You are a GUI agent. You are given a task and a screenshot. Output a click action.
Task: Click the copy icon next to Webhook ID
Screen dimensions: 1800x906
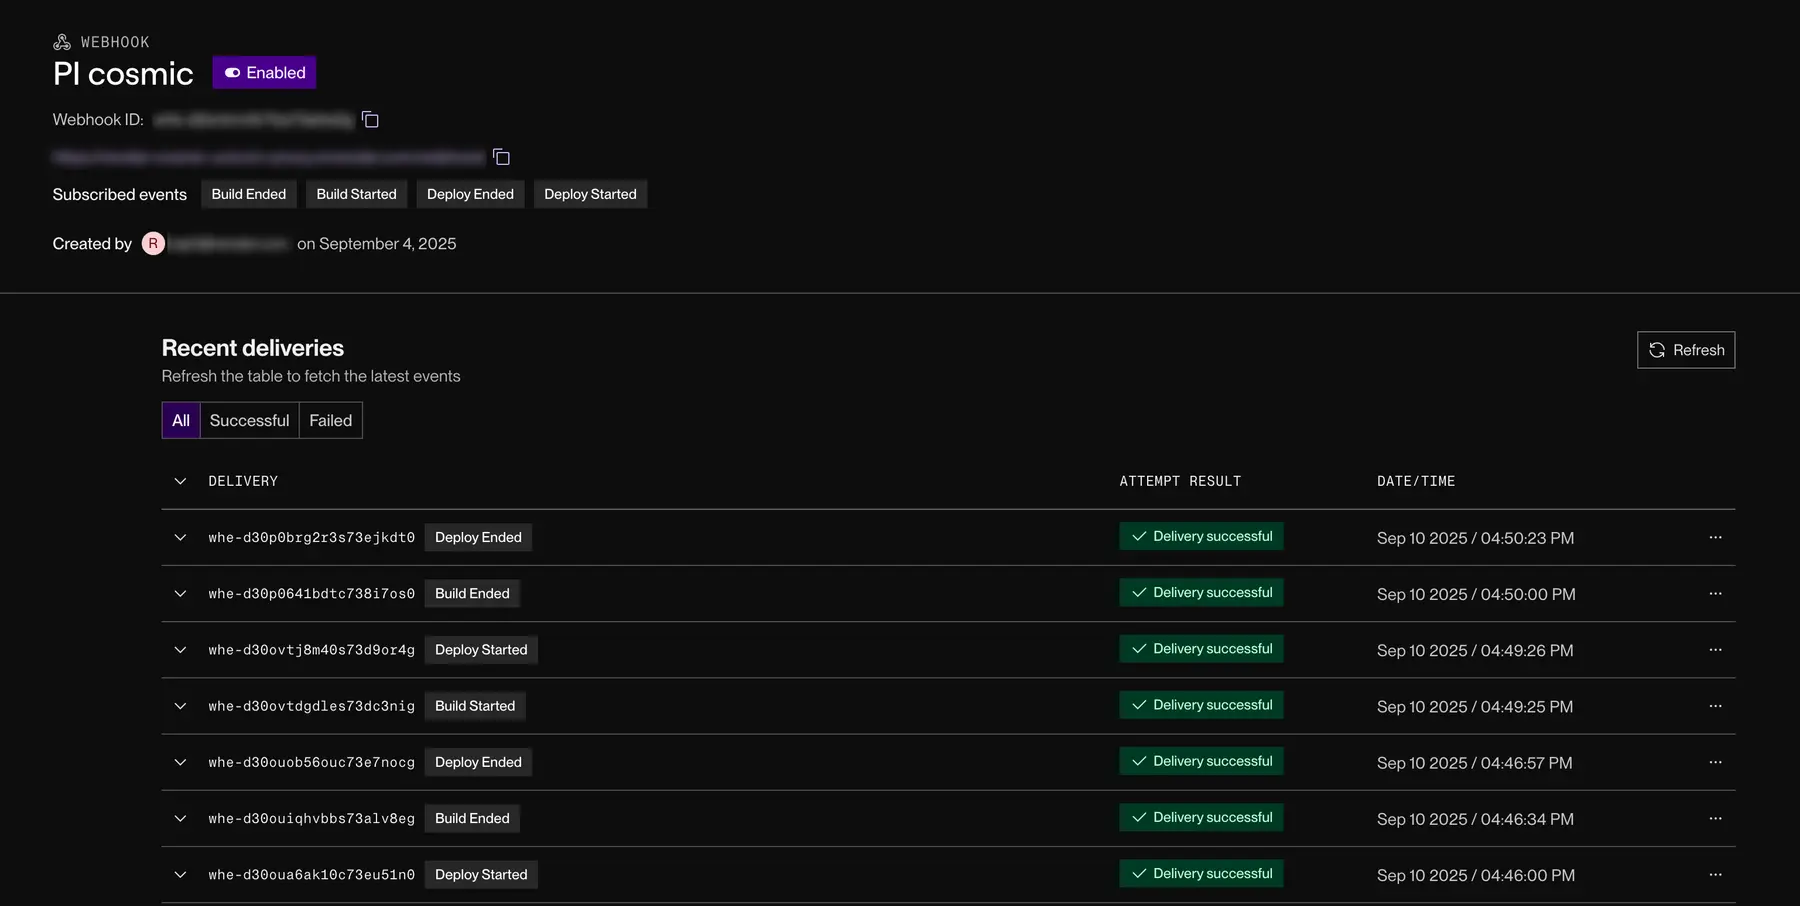click(369, 119)
